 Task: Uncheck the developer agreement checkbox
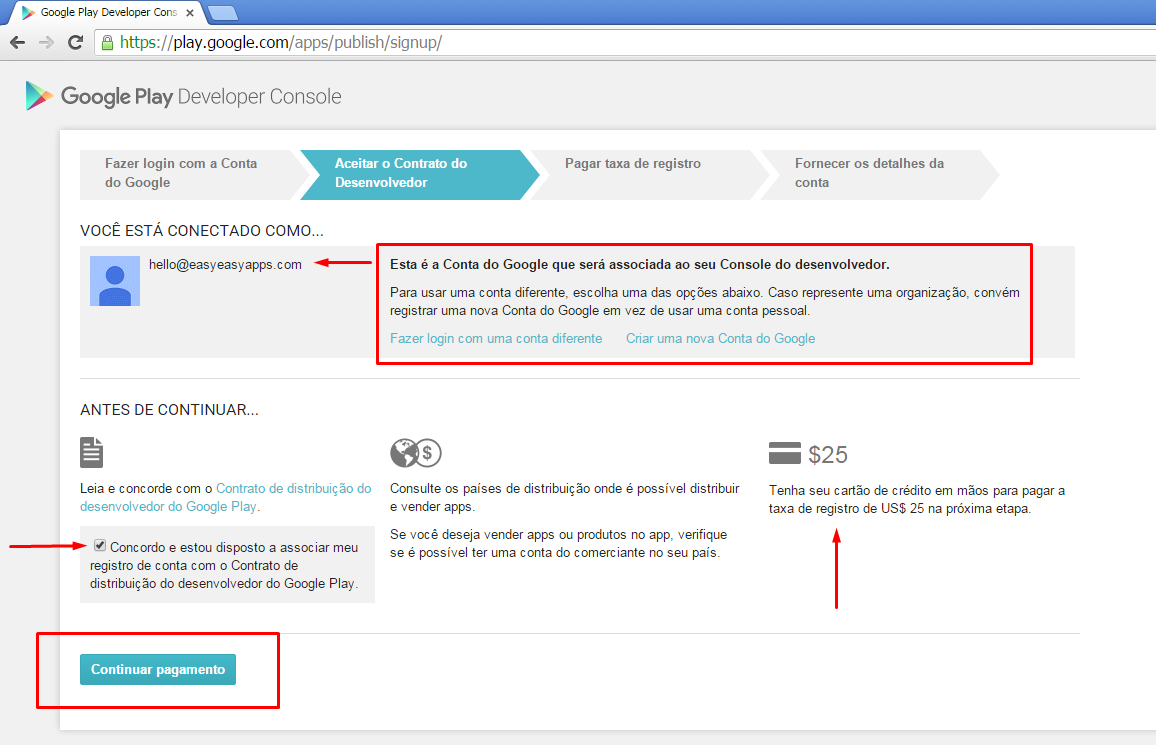100,544
